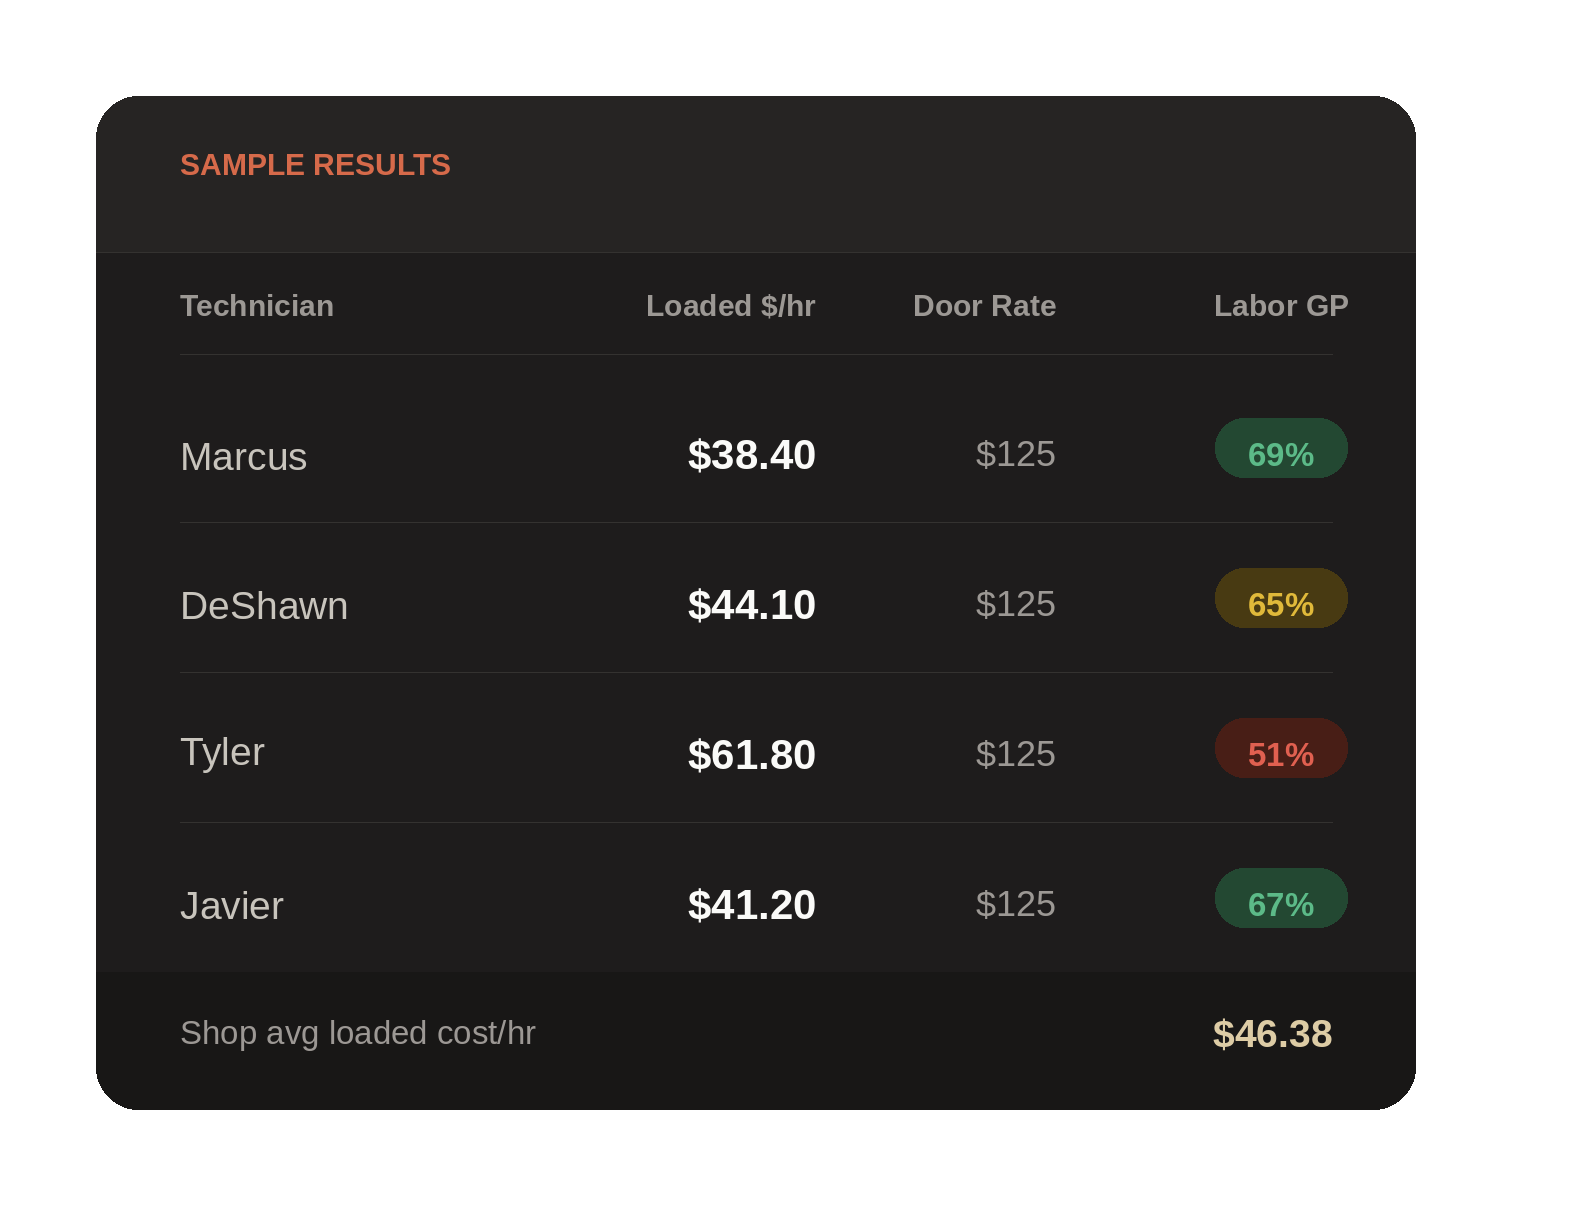Viewport: 1584px width, 1206px height.
Task: Click the Shop avg loaded cost/hr label
Action: click(358, 1033)
